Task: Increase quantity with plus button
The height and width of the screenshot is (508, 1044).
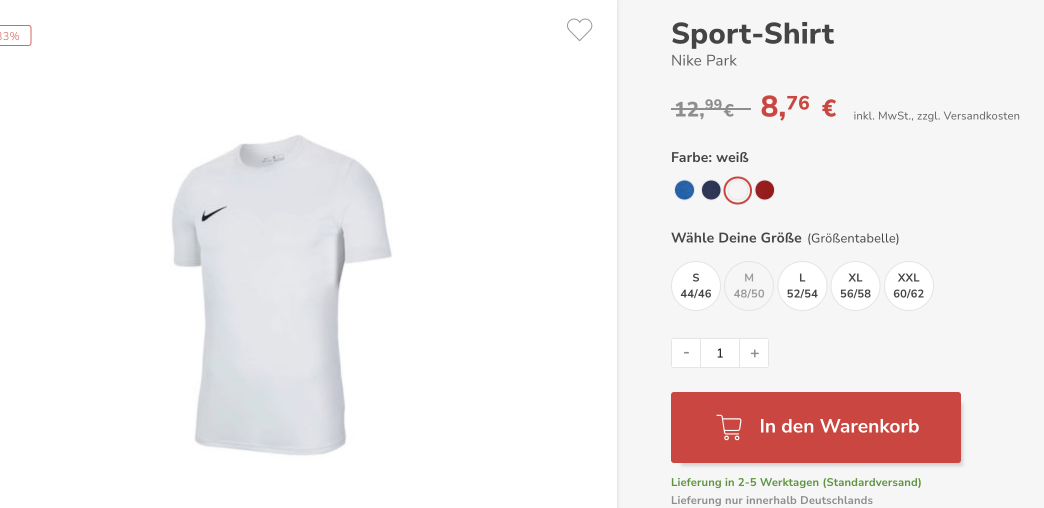Action: point(754,353)
